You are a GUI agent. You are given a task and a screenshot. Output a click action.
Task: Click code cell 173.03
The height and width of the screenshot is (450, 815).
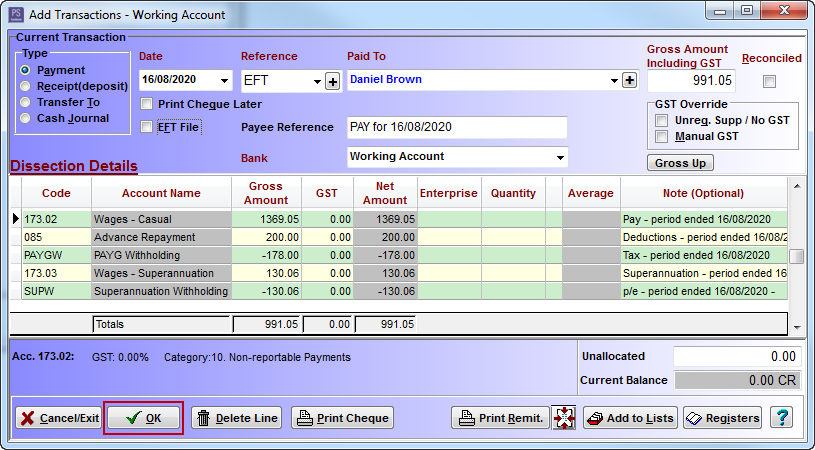point(57,273)
